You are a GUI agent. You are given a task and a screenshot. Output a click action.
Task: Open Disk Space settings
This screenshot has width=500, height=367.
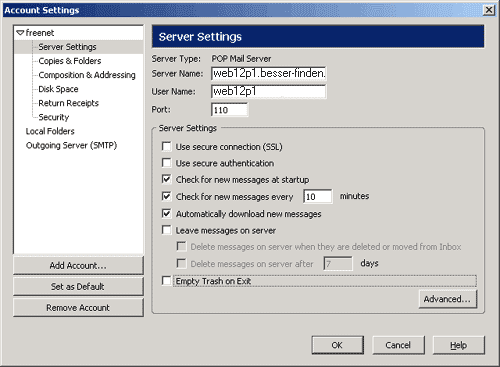(58, 89)
